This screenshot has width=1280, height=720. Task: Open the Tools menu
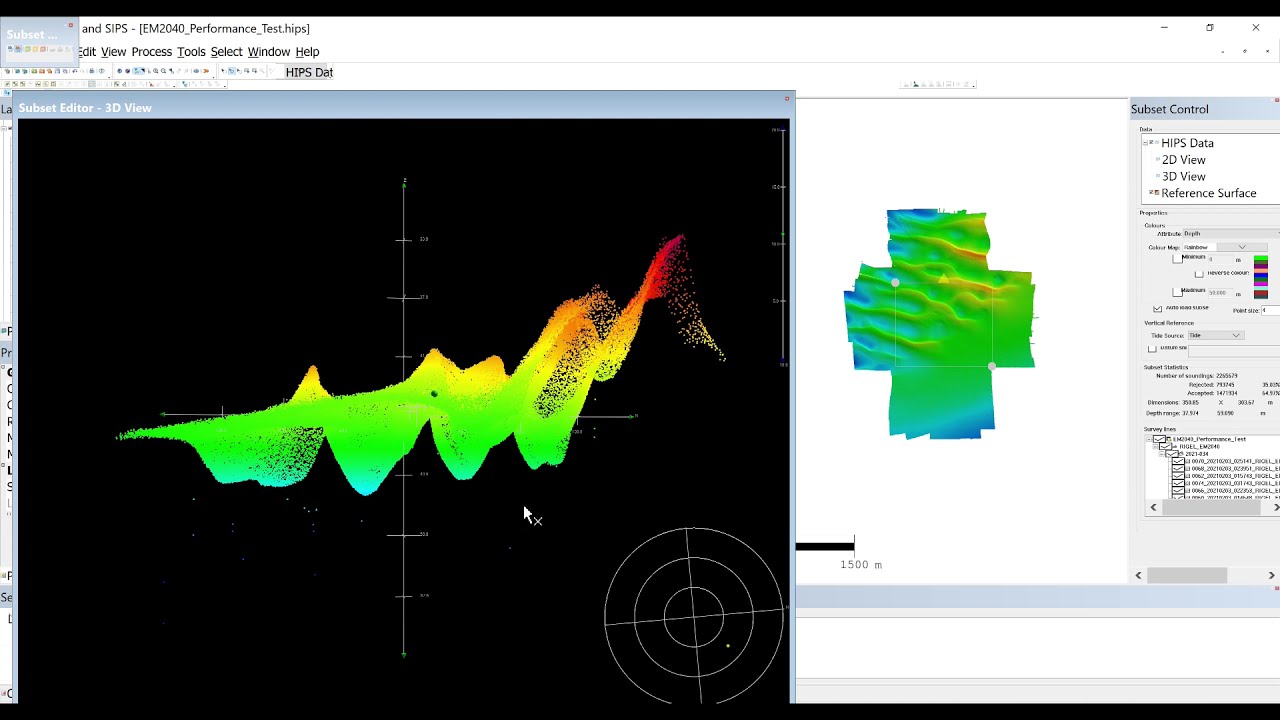click(191, 52)
